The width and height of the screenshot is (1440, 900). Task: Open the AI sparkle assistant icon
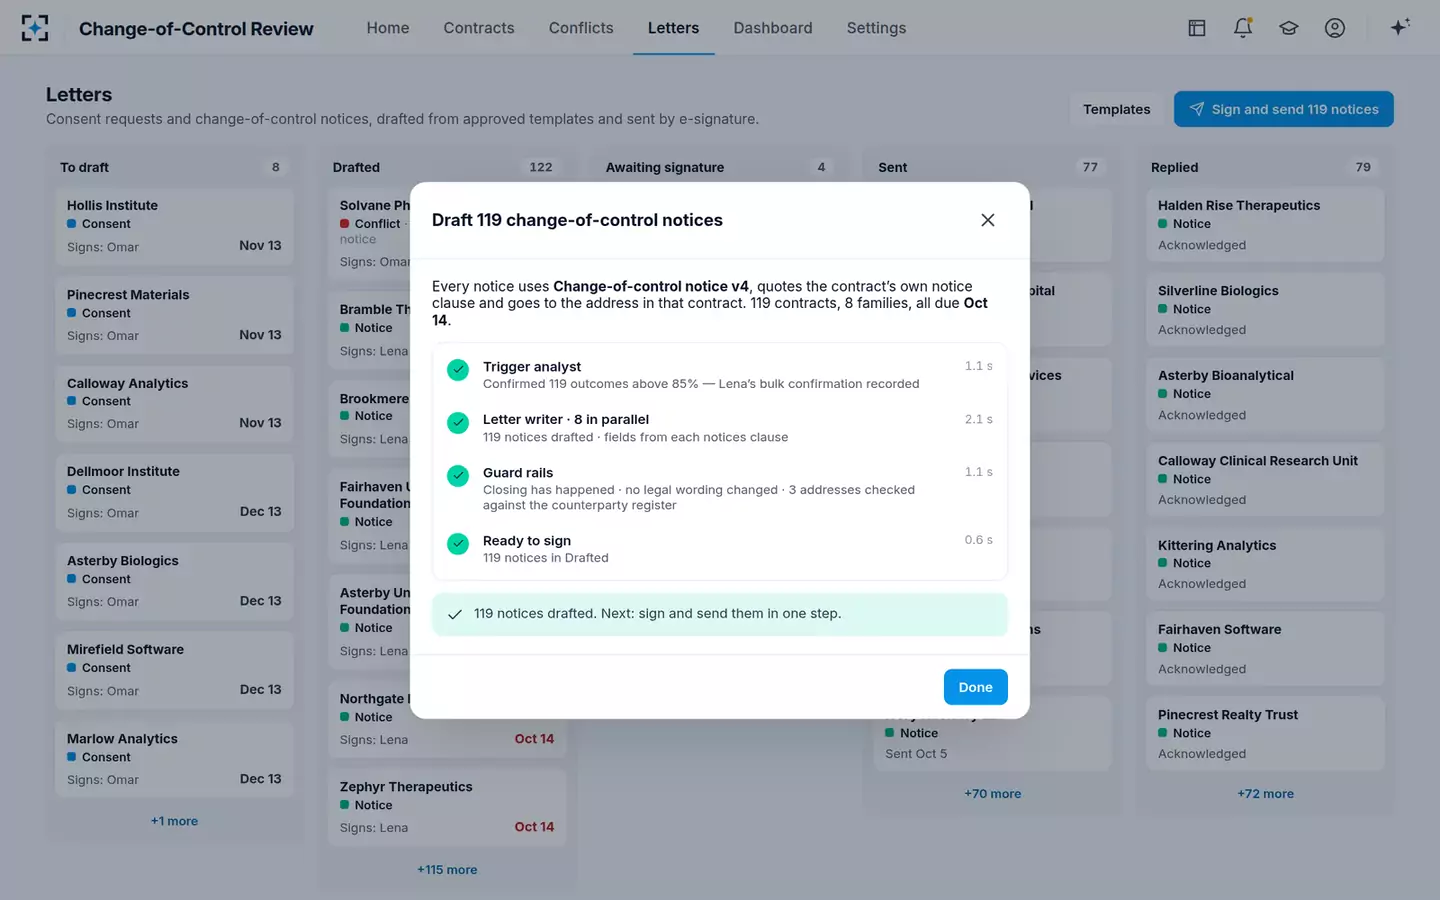[x=1400, y=27]
